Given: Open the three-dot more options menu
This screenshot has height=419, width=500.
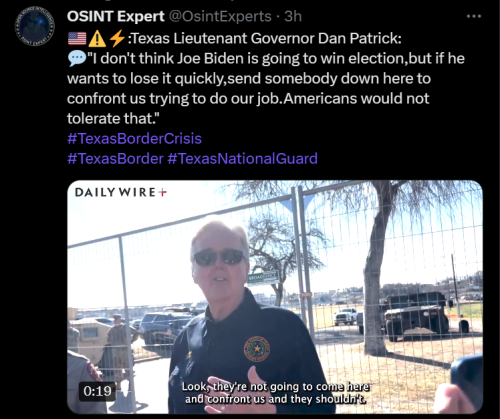Looking at the screenshot, I should tap(474, 16).
